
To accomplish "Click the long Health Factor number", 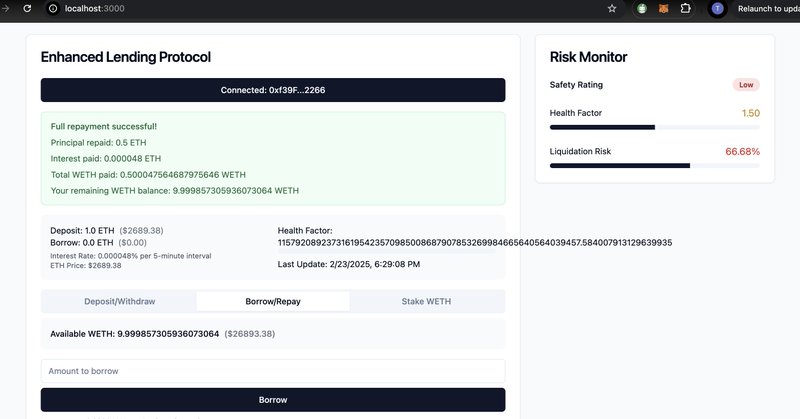I will point(474,242).
